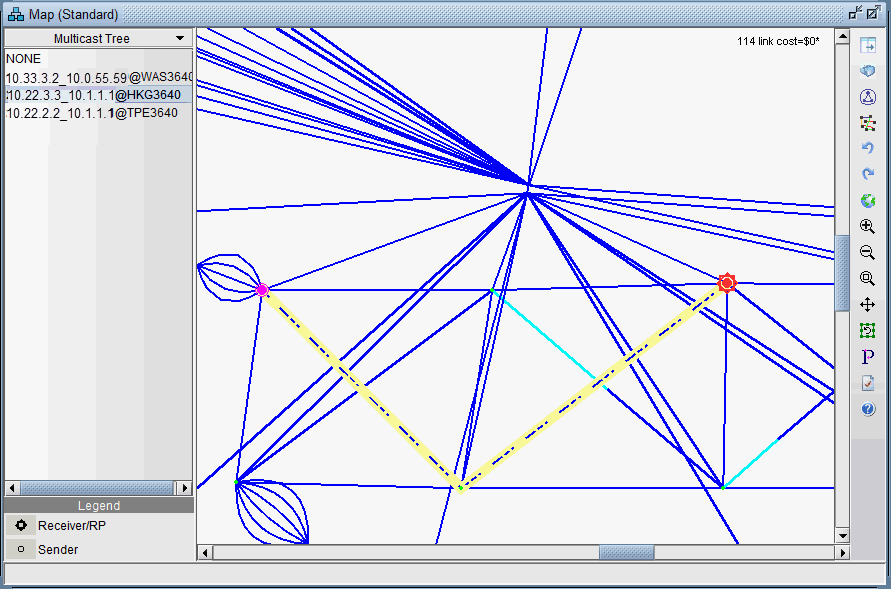Click the zoom out magnifier icon

(x=867, y=253)
